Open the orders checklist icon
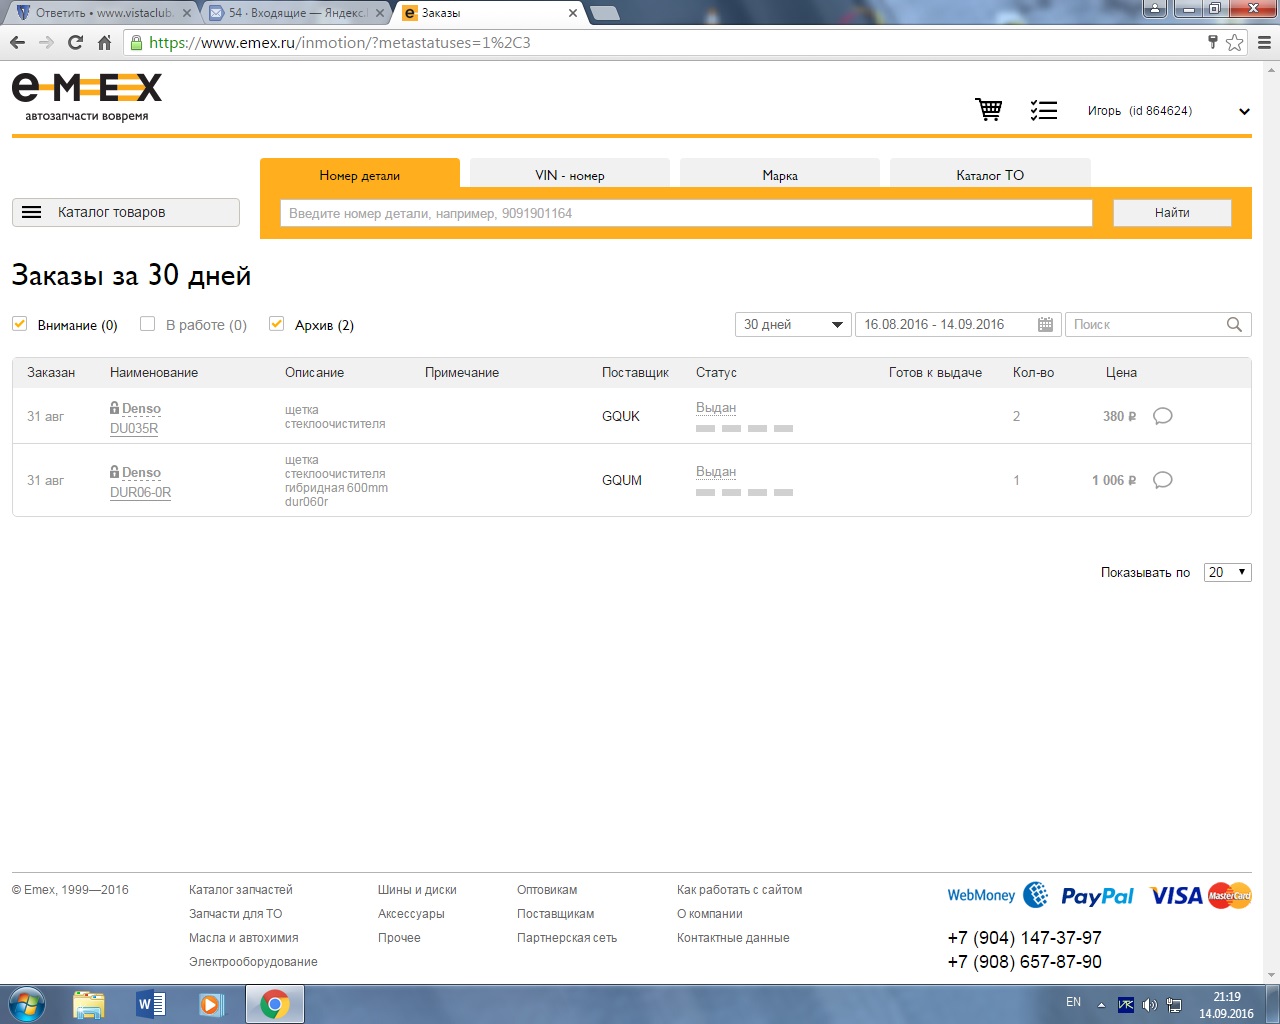 1043,110
